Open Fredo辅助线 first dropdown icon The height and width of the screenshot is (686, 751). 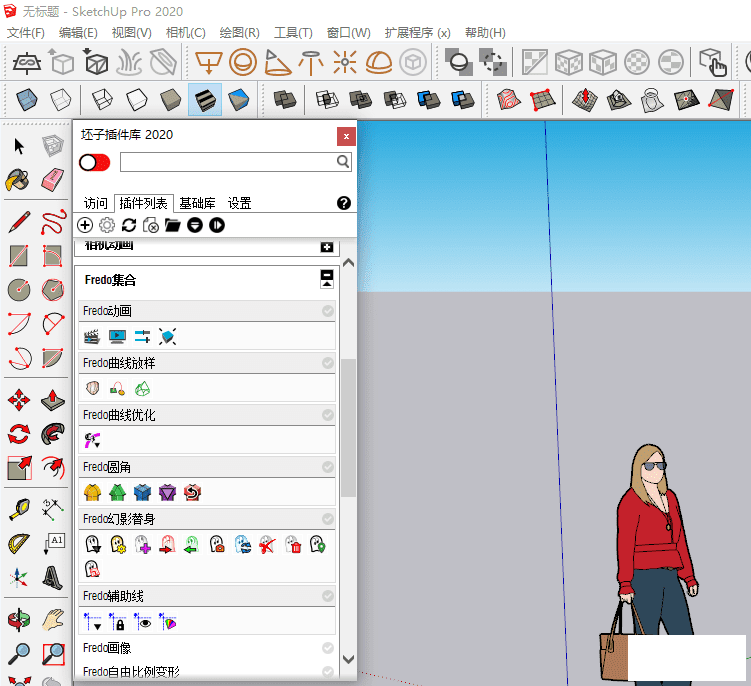pos(92,622)
